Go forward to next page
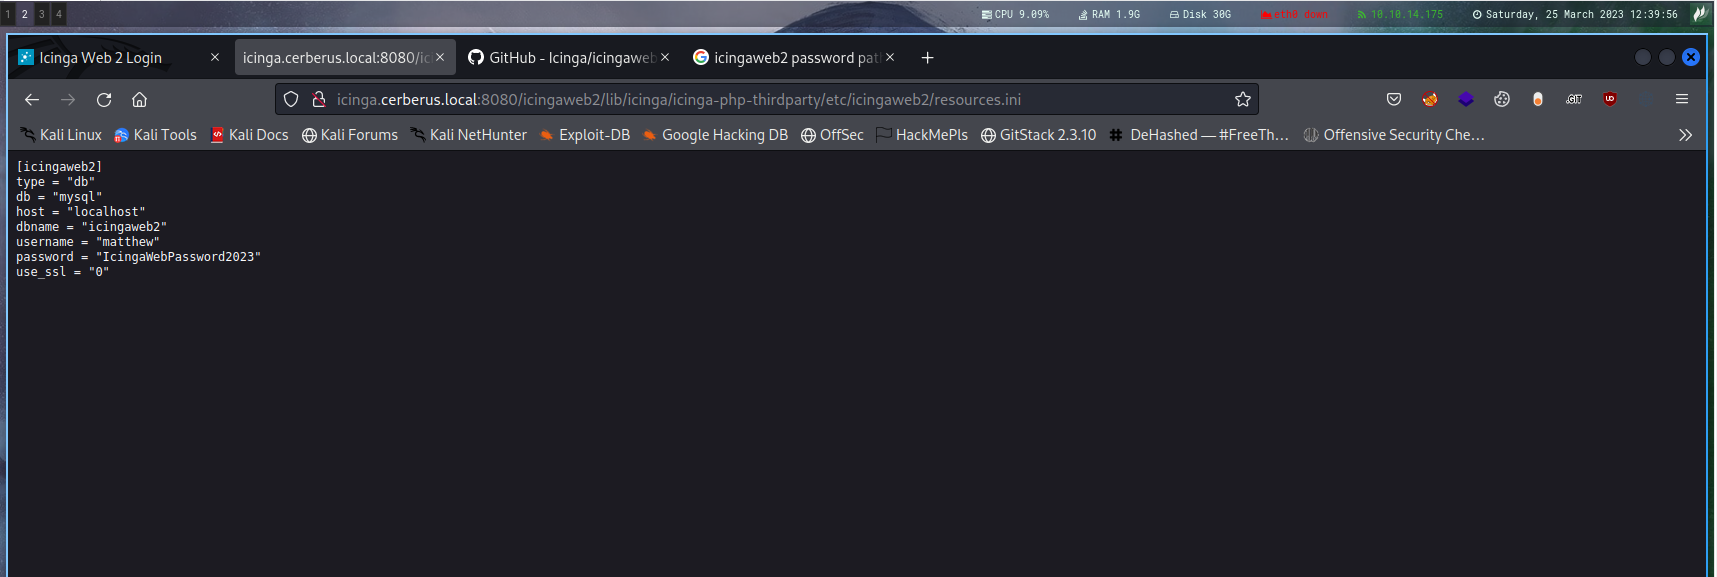The image size is (1717, 577). coord(68,99)
